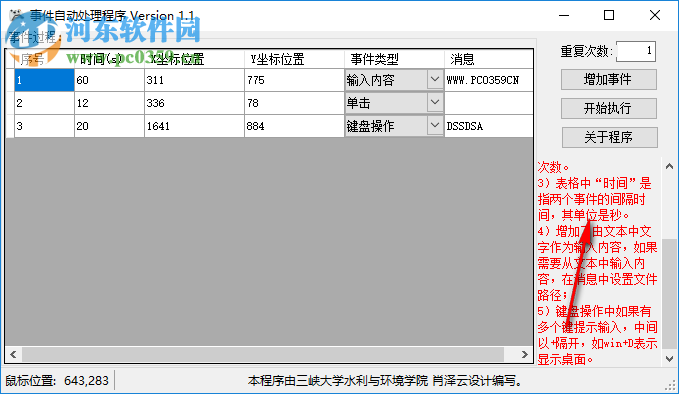The width and height of the screenshot is (679, 394).
Task: Click the 增加事件 button
Action: (x=609, y=80)
